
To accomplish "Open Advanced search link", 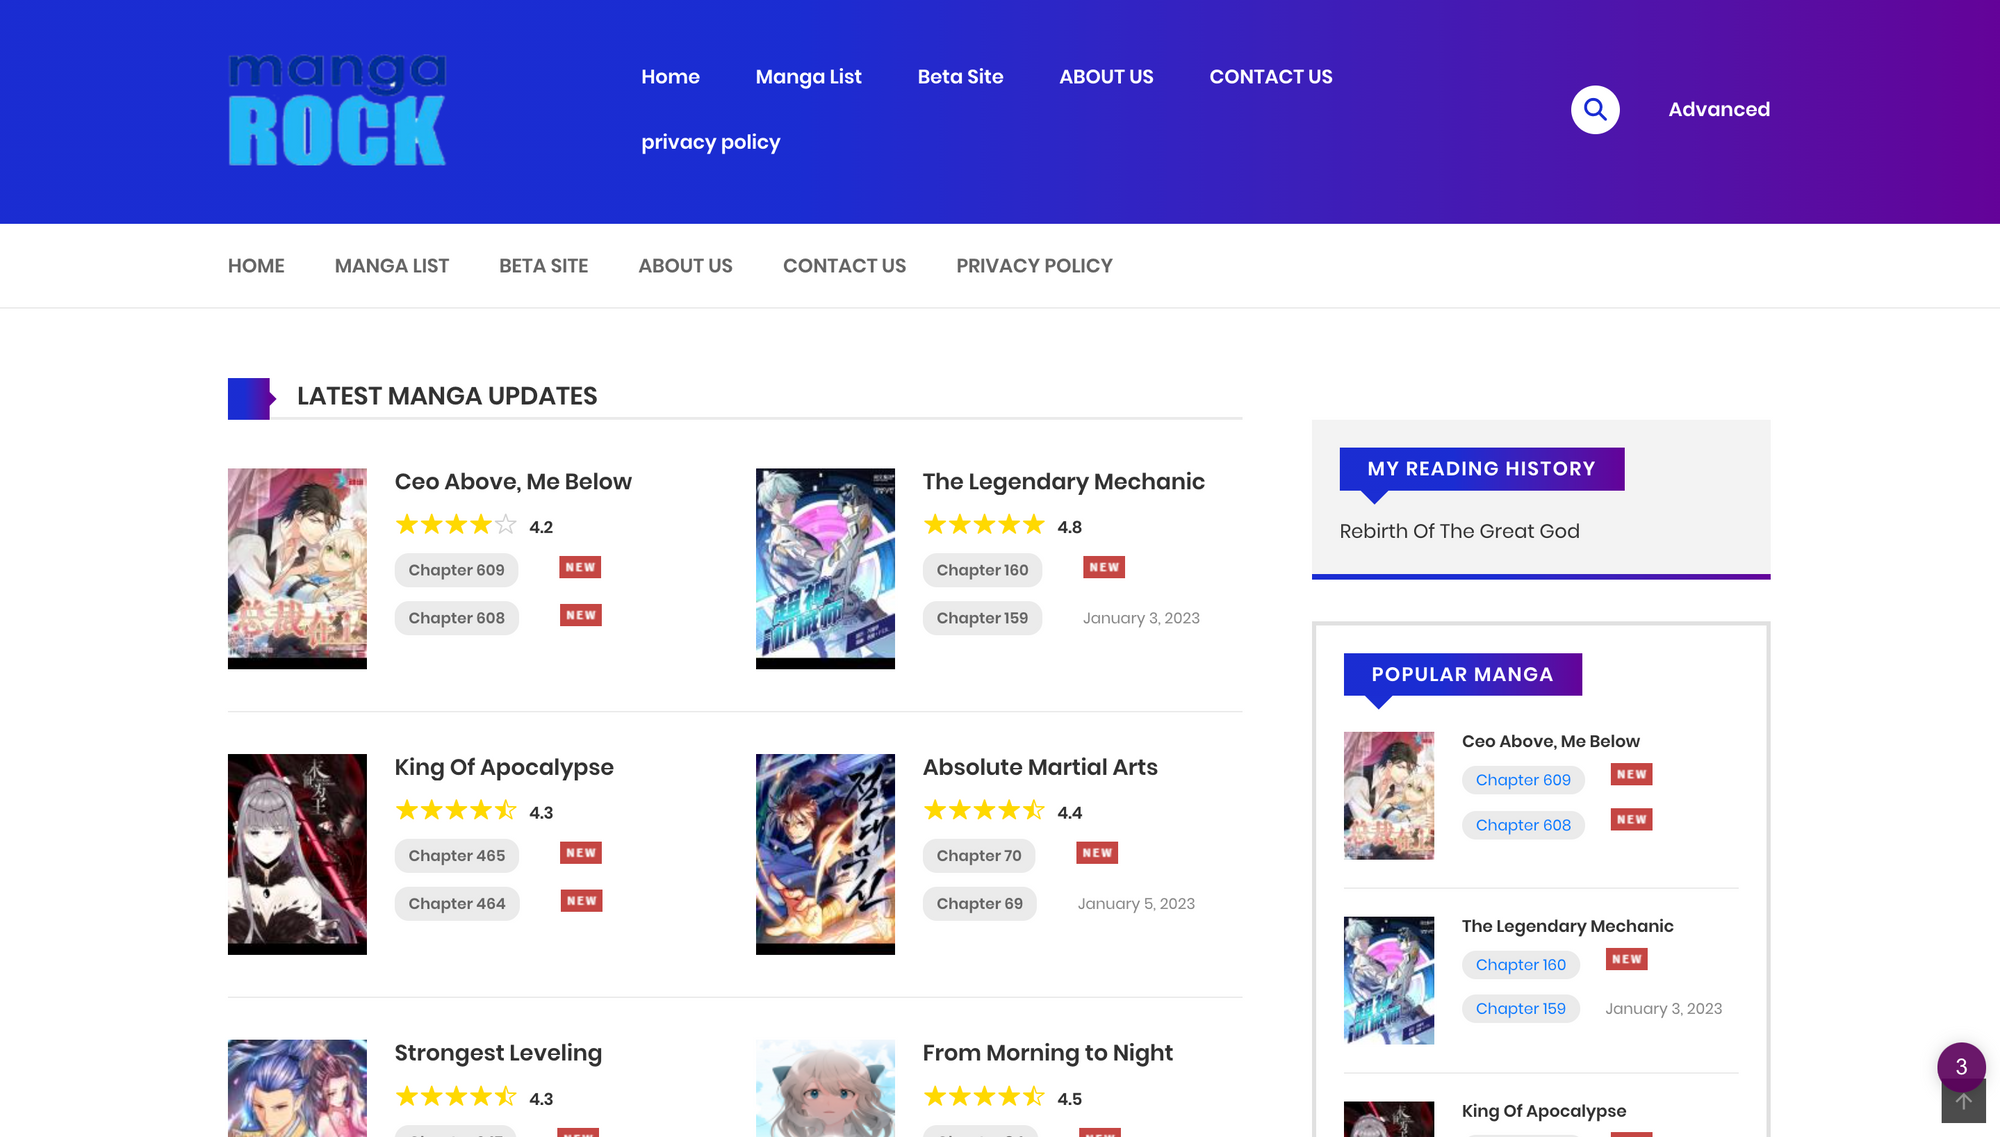I will point(1719,110).
